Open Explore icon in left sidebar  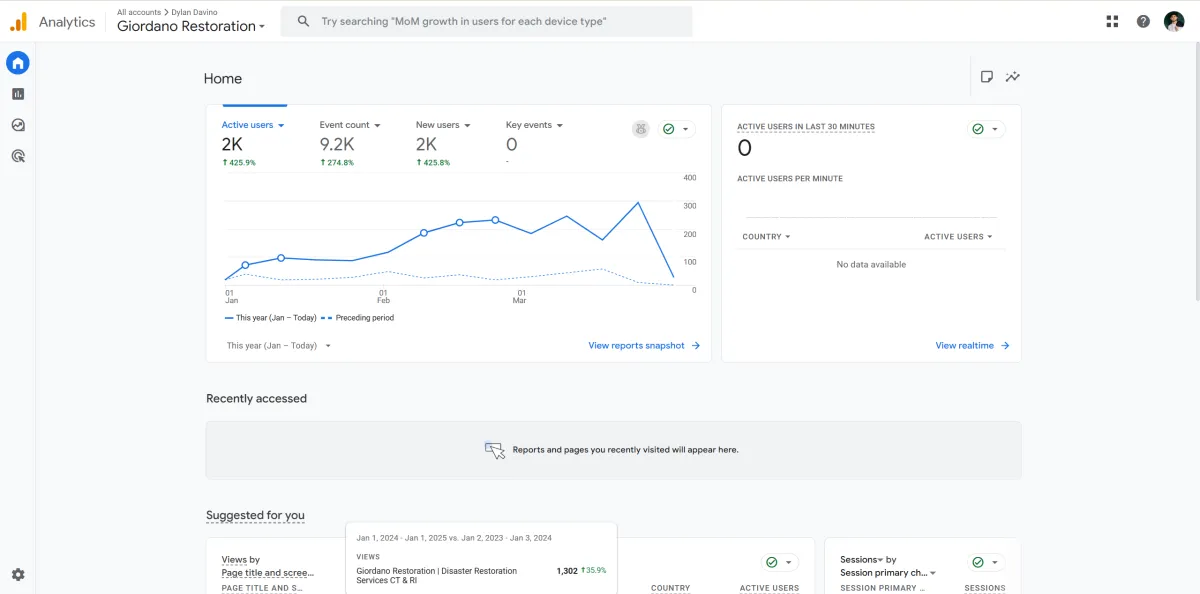[17, 125]
